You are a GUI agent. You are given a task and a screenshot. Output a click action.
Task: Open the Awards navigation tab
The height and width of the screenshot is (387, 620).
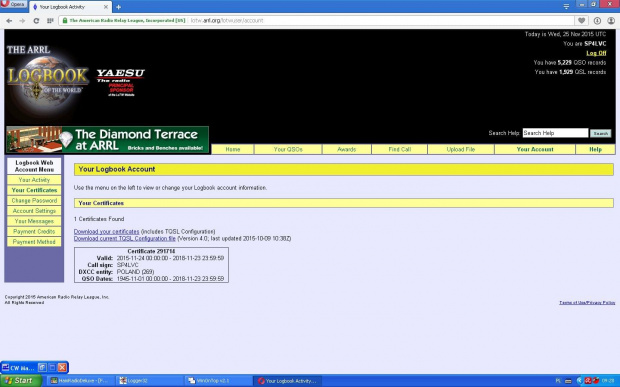[346, 149]
